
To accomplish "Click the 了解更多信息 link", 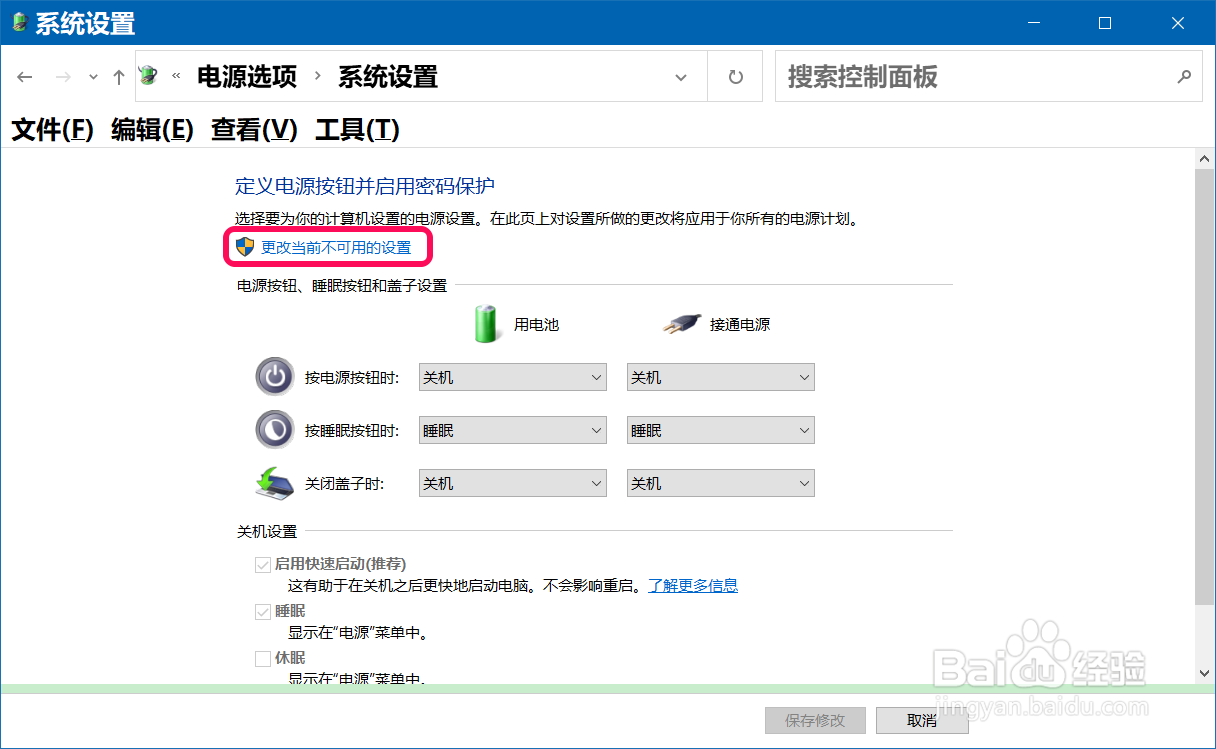I will tap(693, 585).
